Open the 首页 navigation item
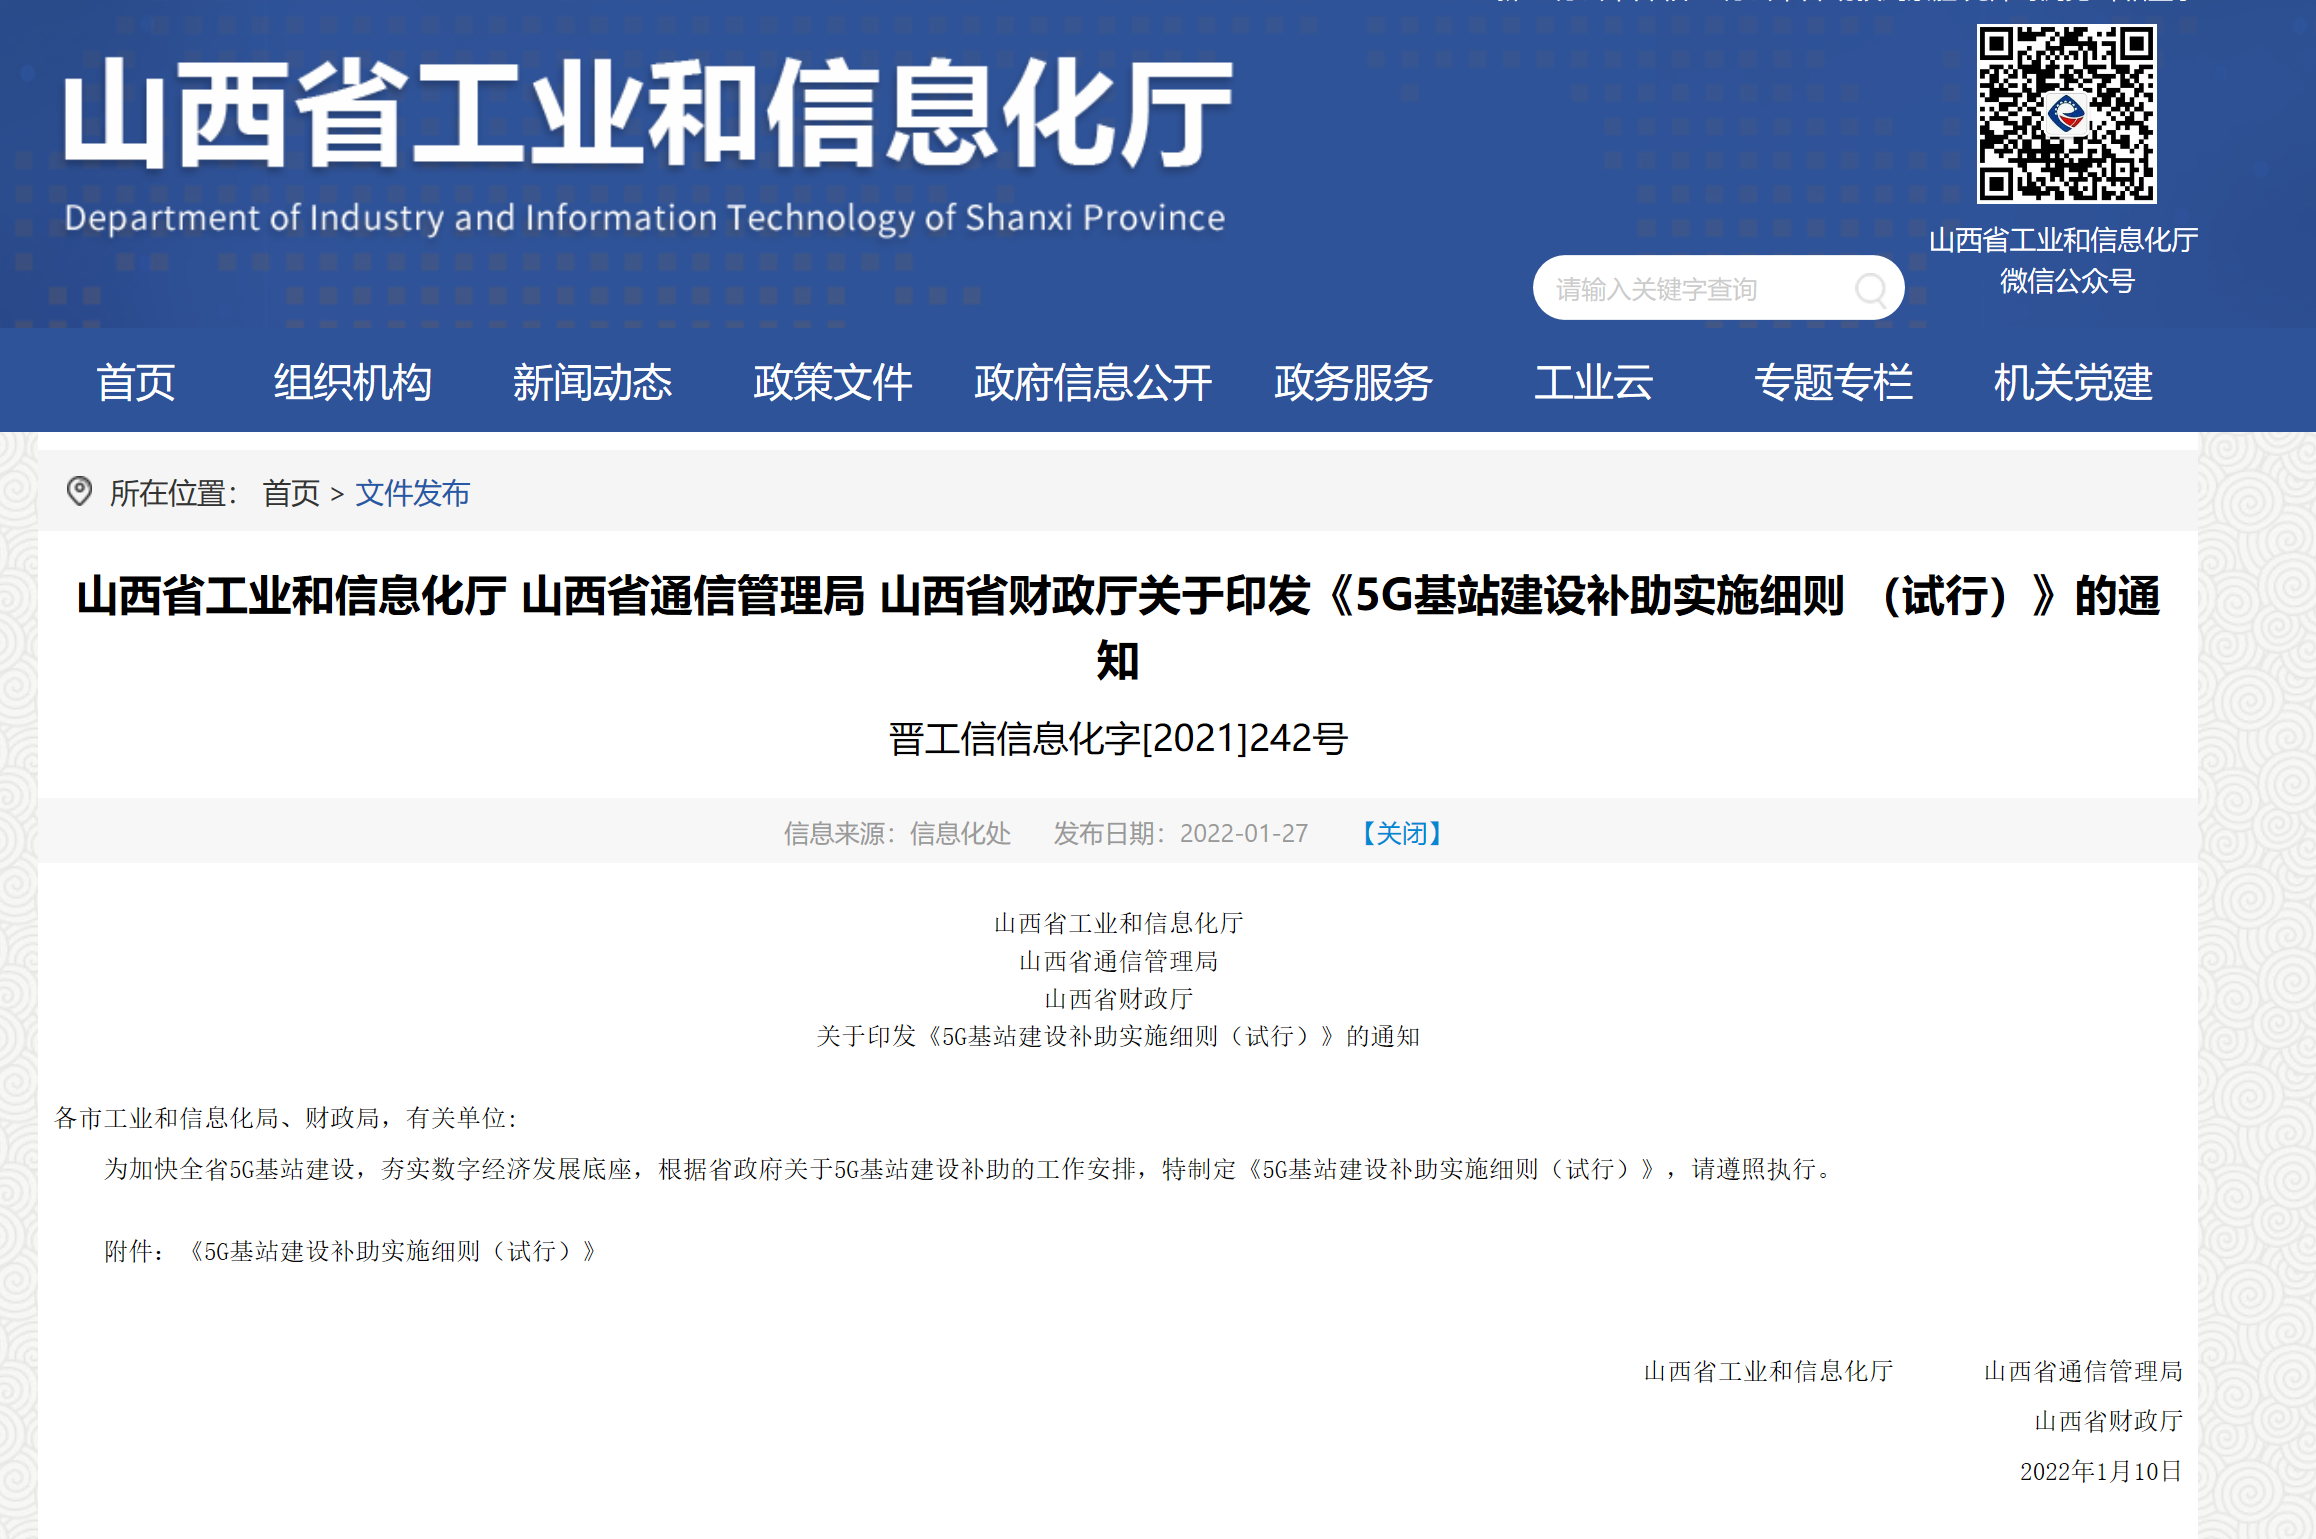This screenshot has height=1539, width=2316. (137, 383)
